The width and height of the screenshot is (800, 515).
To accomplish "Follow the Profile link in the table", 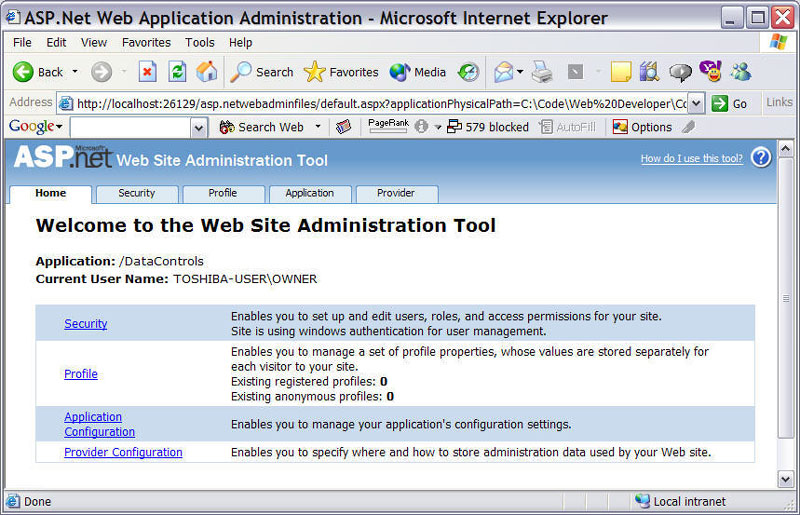I will [x=81, y=374].
